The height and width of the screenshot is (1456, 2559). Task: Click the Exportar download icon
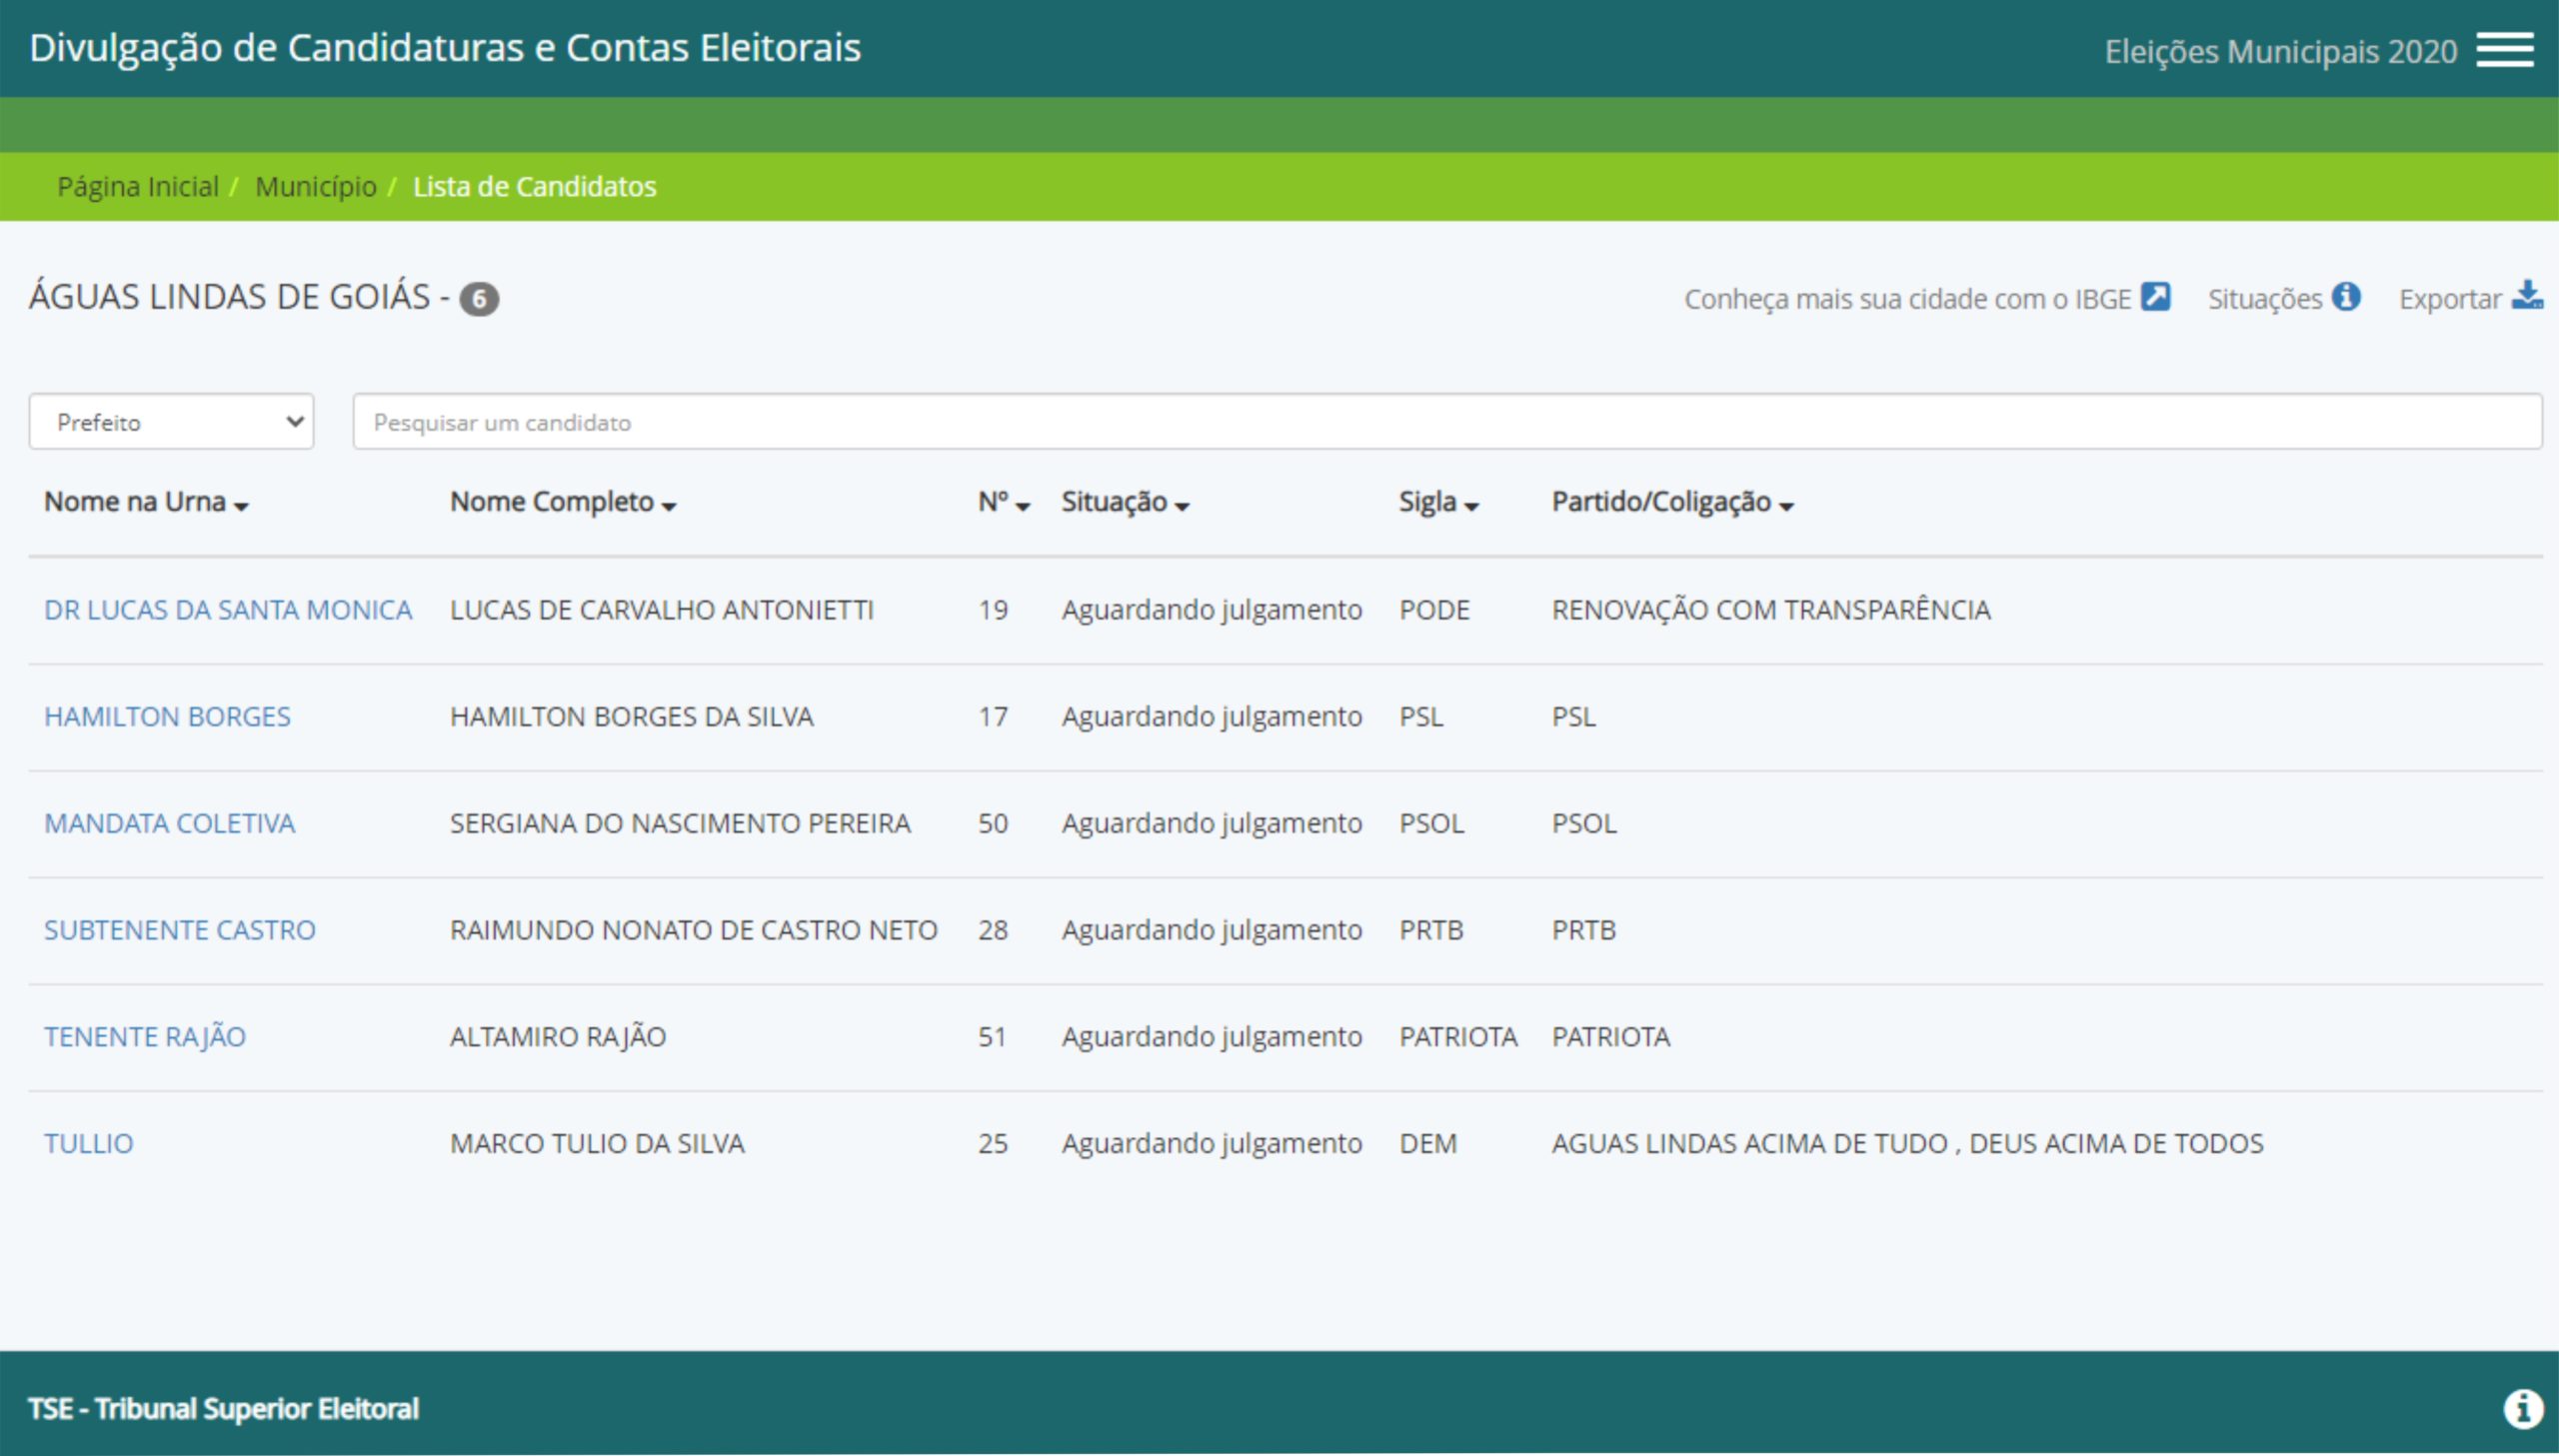2527,295
